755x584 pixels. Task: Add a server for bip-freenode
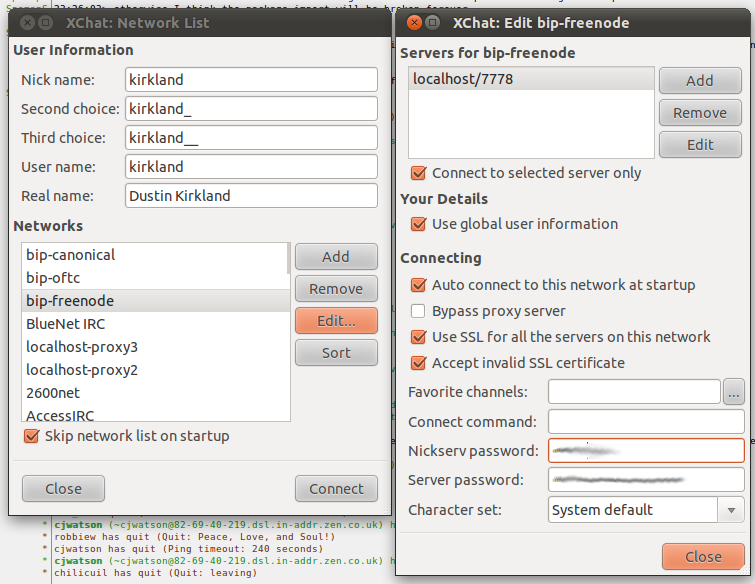[x=700, y=80]
